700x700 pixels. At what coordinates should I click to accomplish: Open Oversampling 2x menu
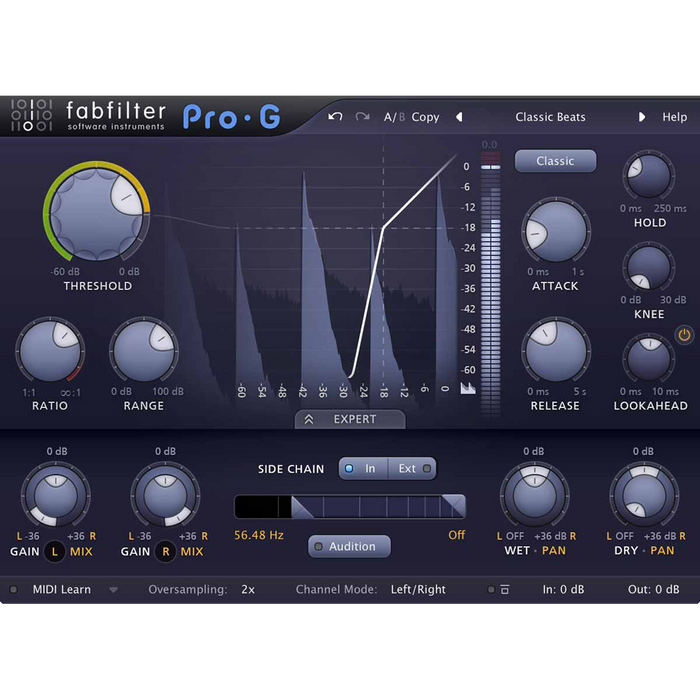pos(248,590)
